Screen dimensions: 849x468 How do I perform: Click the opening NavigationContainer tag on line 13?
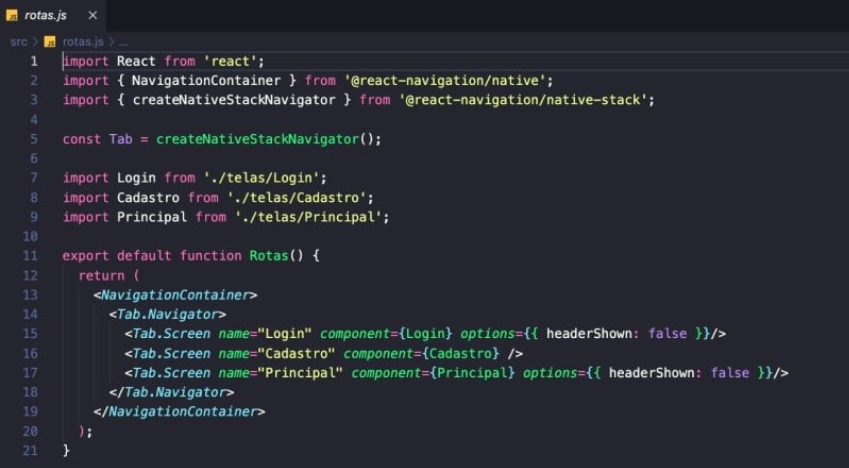coord(176,295)
